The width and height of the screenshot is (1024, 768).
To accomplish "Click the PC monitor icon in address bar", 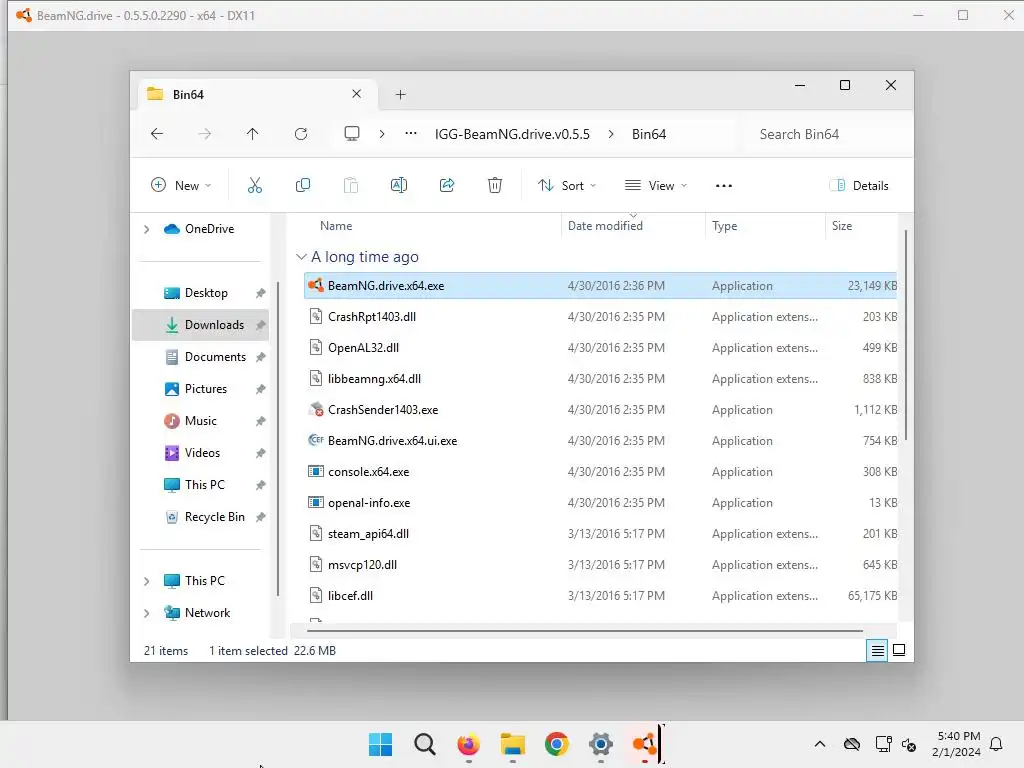I will [352, 134].
